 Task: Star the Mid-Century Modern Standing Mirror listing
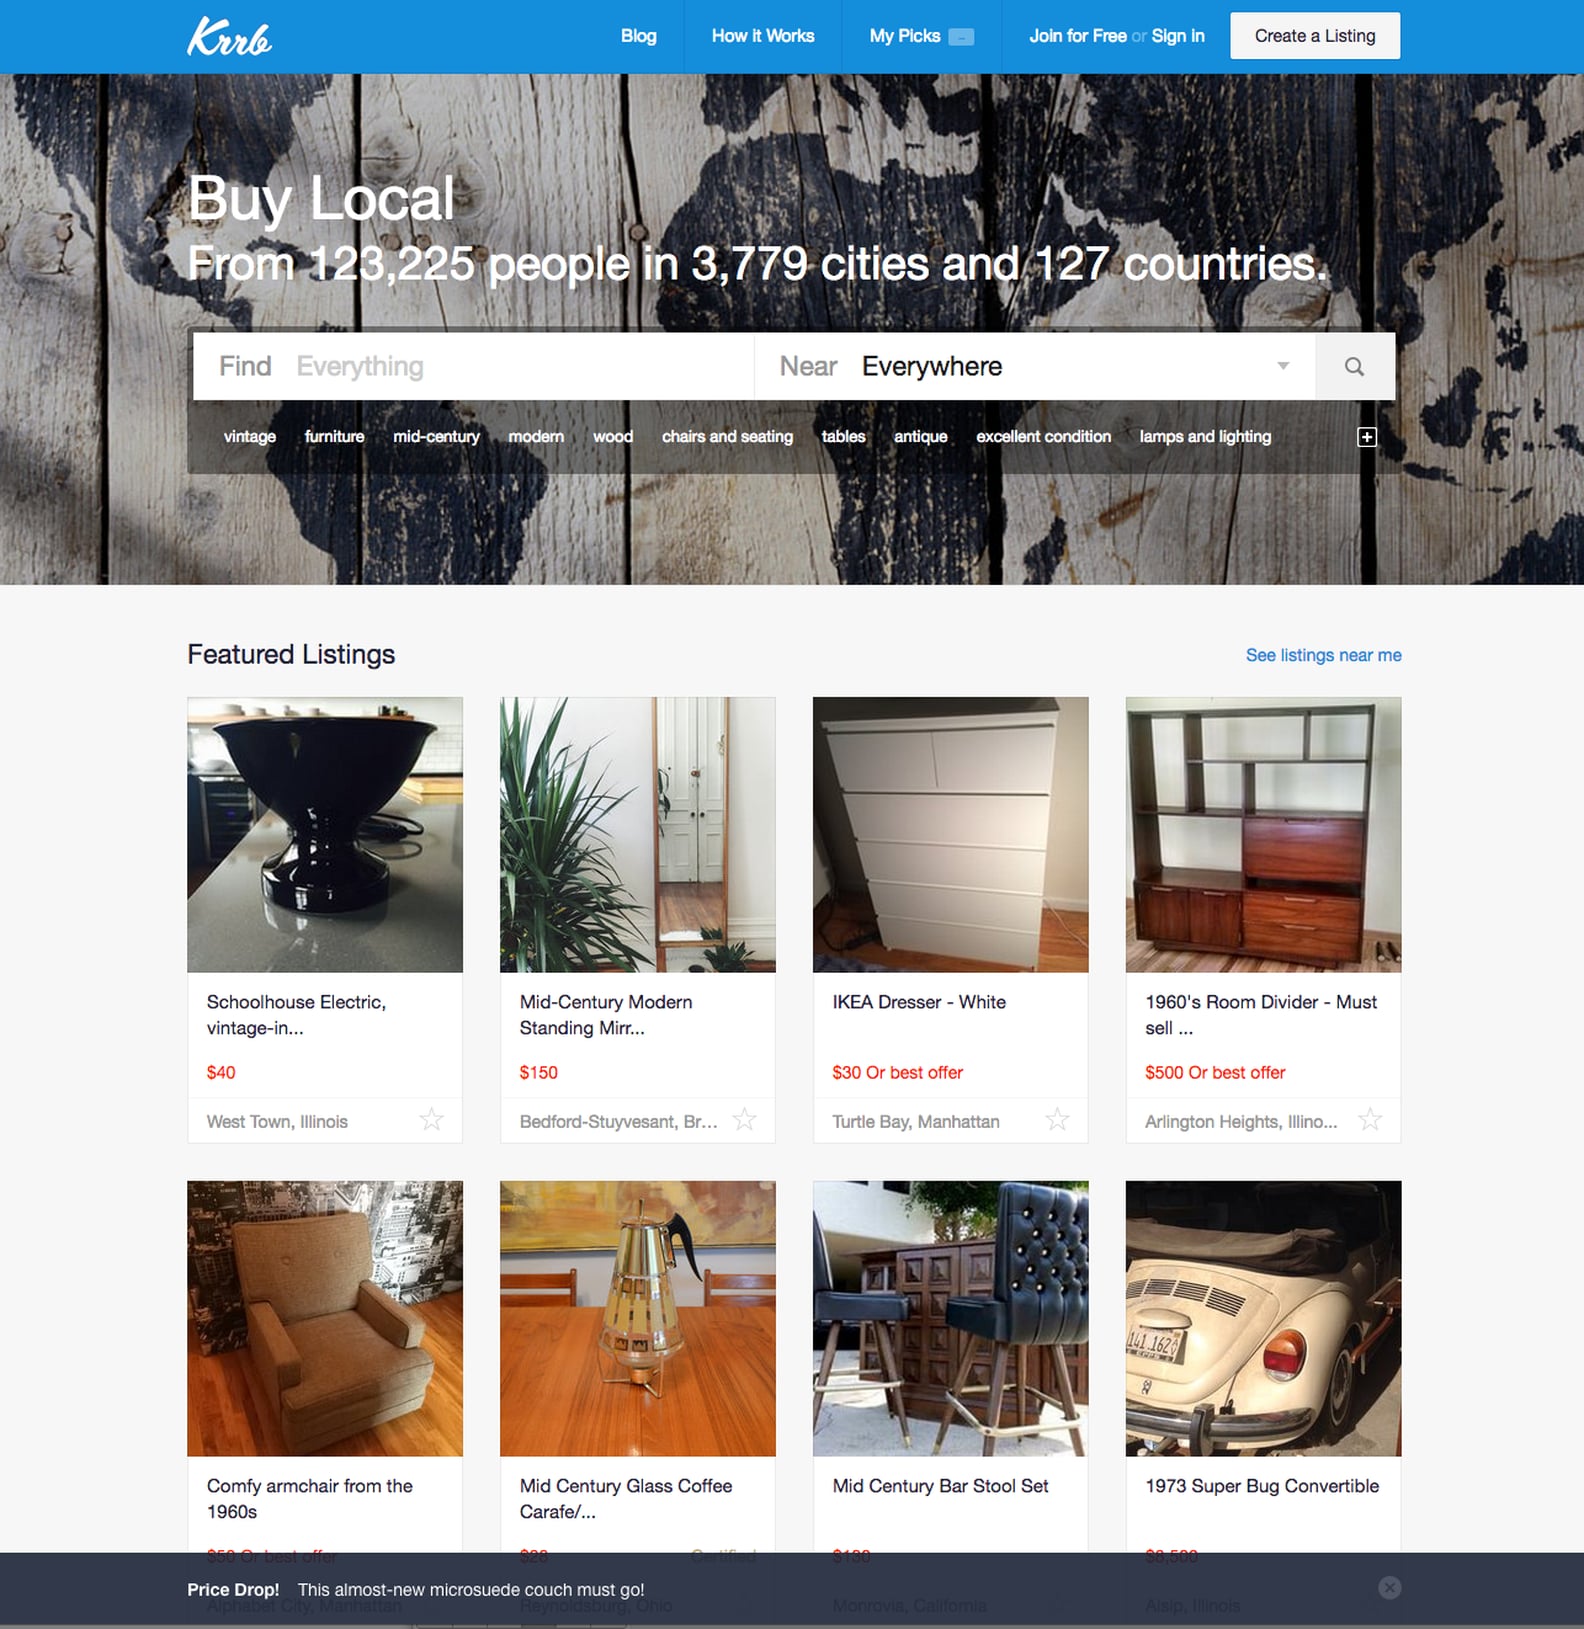tap(744, 1119)
